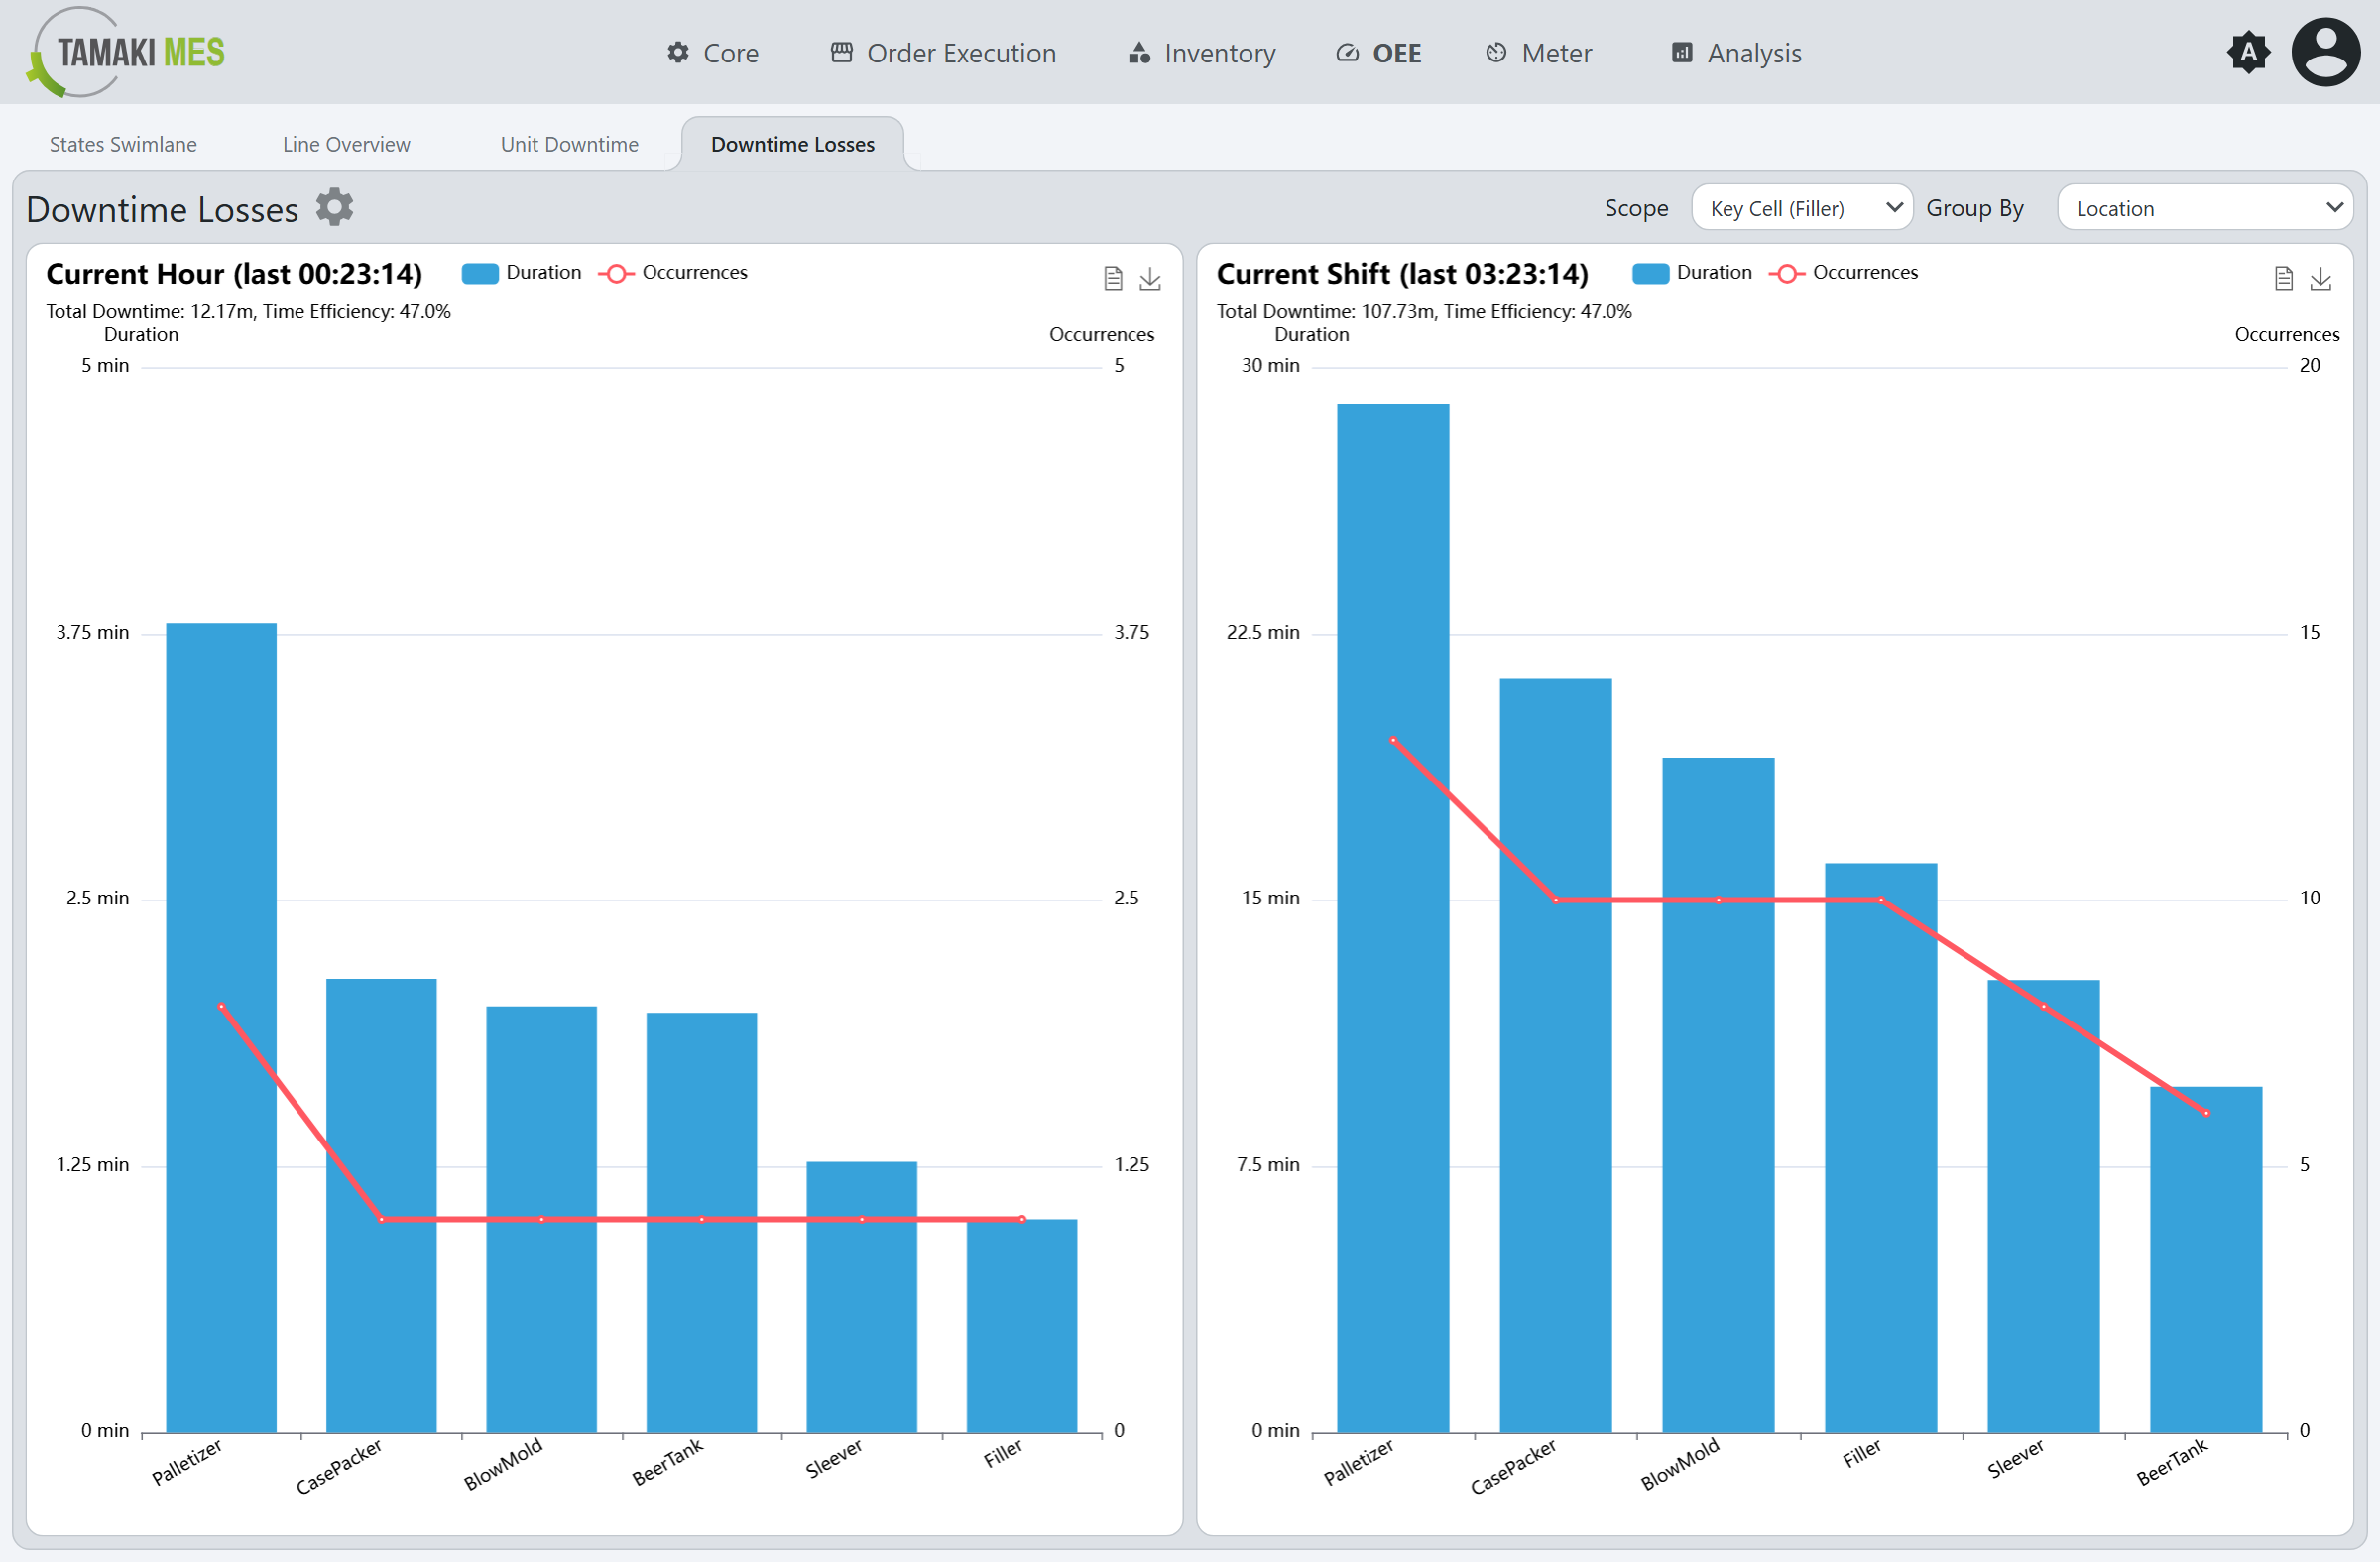This screenshot has height=1562, width=2380.
Task: Click Palletizer occurrences point in Current Hour
Action: click(221, 1006)
